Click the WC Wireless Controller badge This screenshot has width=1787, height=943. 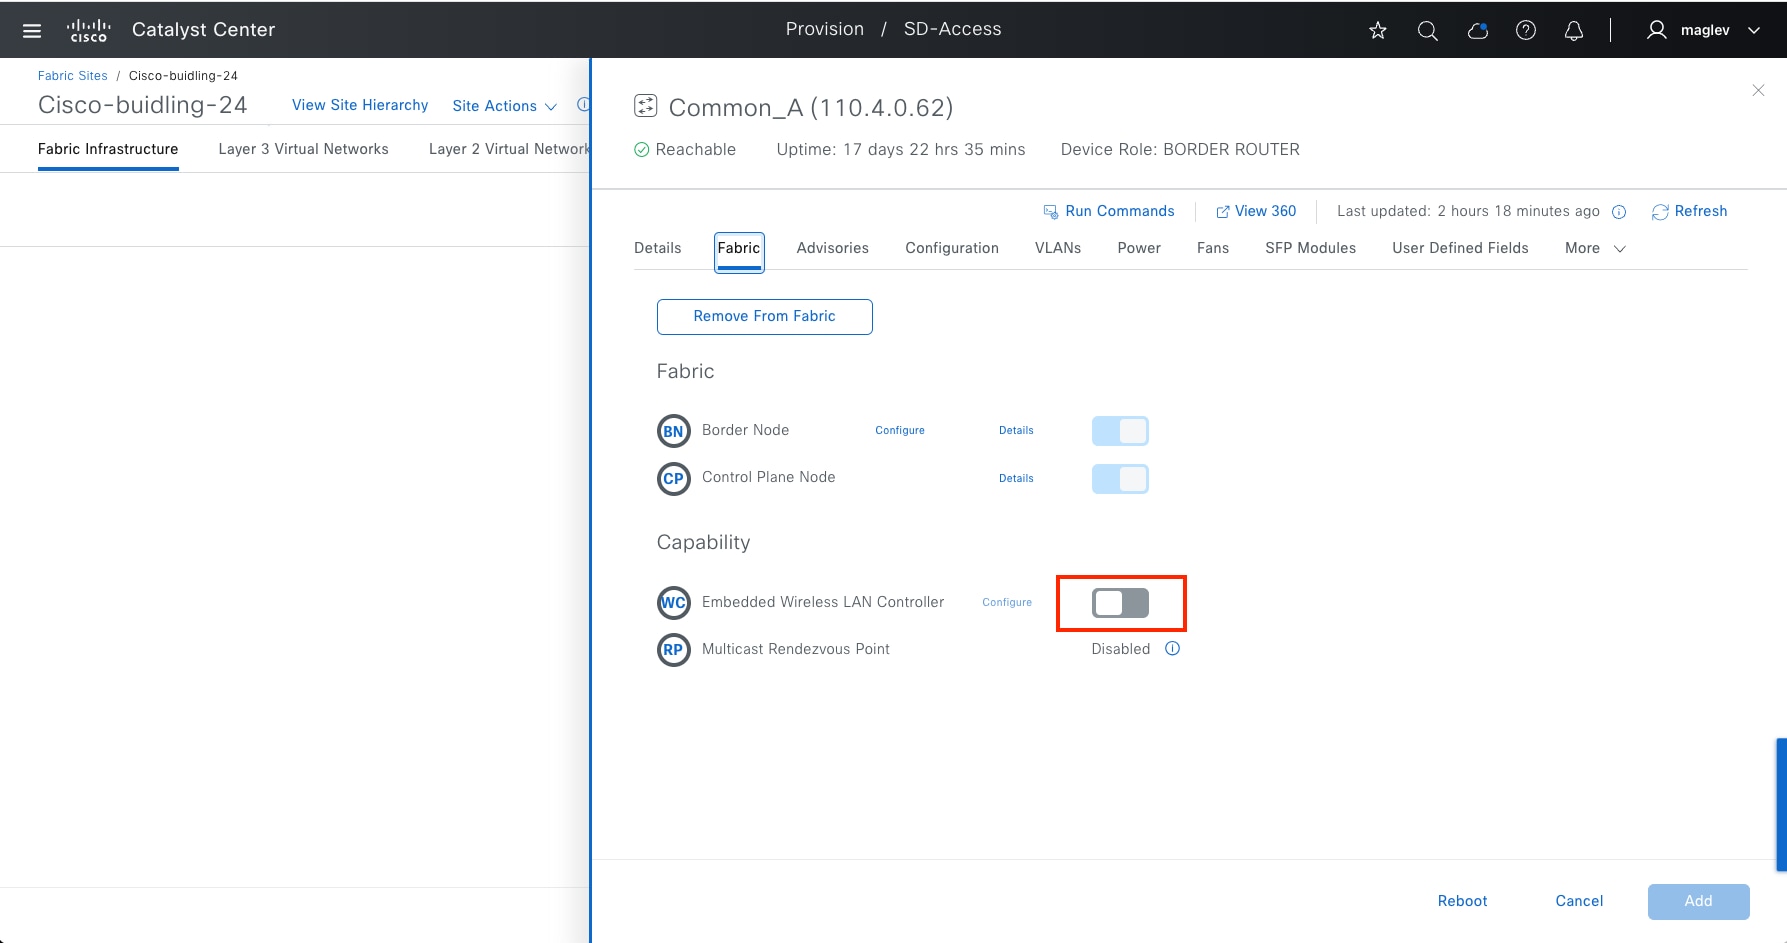pos(674,603)
